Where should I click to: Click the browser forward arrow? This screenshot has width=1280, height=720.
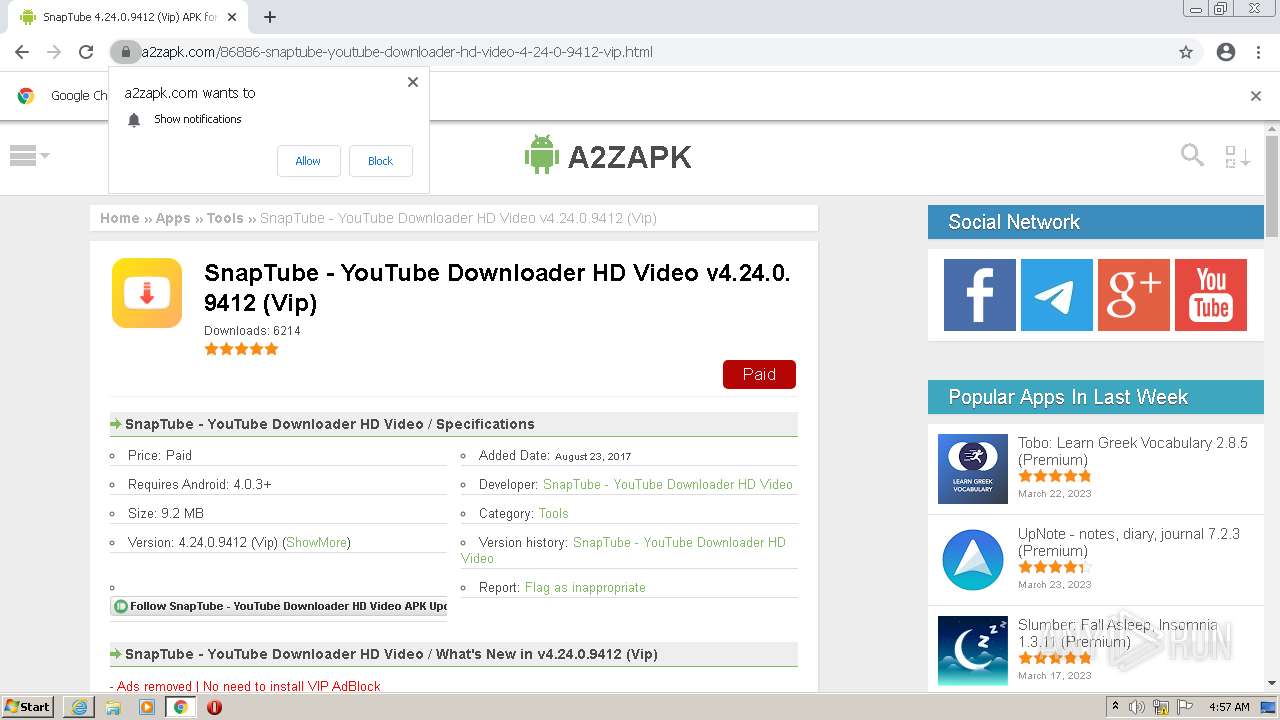[54, 52]
